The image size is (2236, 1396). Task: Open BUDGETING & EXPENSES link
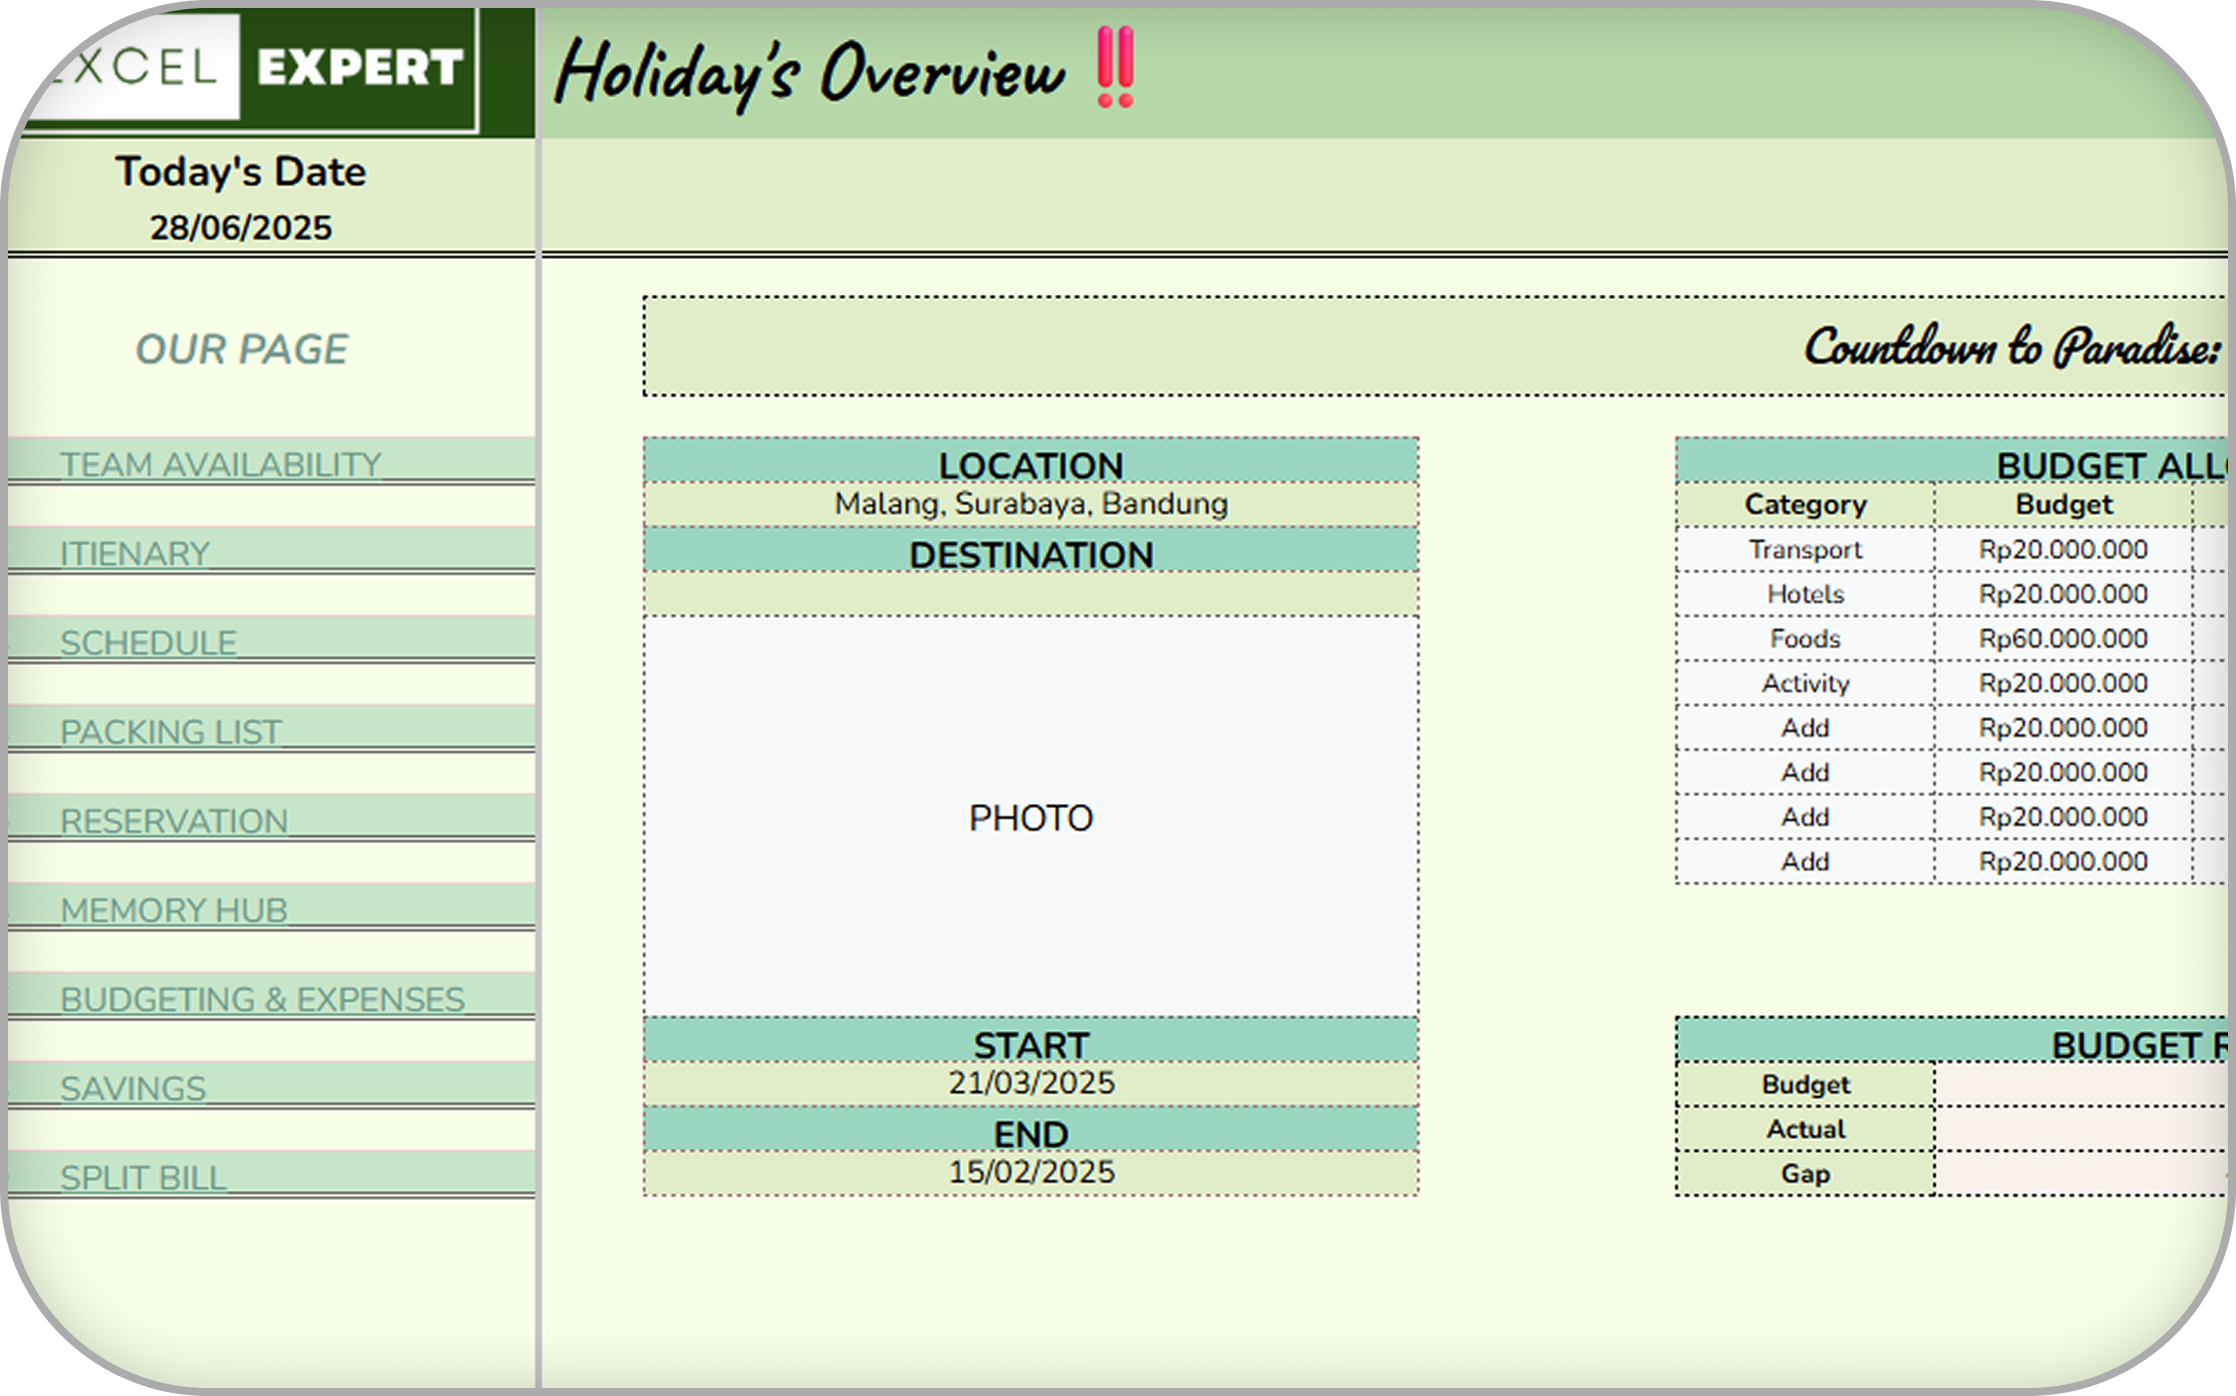pos(262,998)
